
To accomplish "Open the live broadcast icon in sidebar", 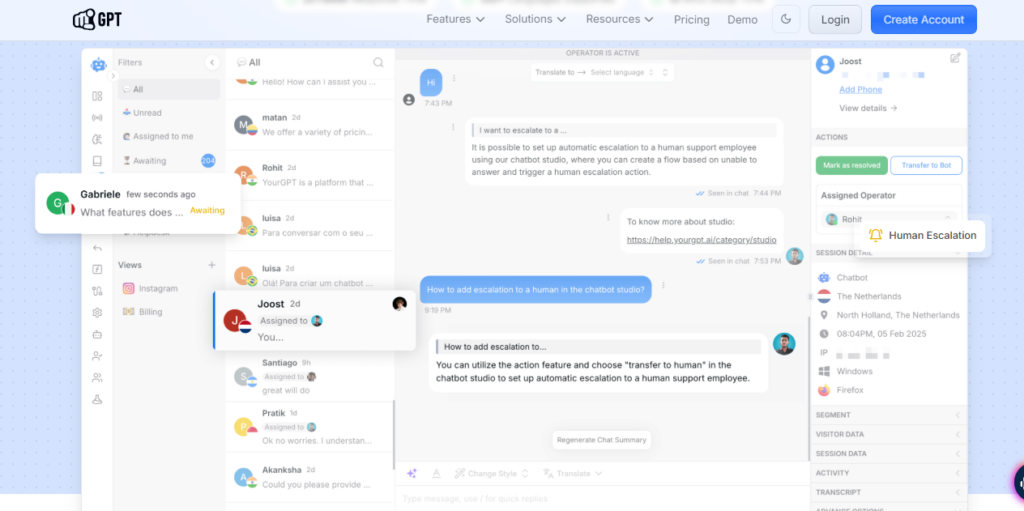I will coord(97,118).
